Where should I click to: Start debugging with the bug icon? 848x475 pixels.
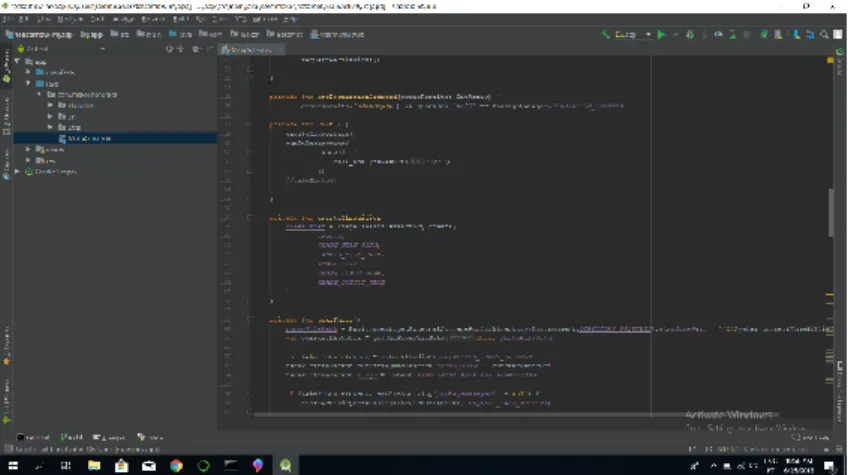[x=690, y=35]
